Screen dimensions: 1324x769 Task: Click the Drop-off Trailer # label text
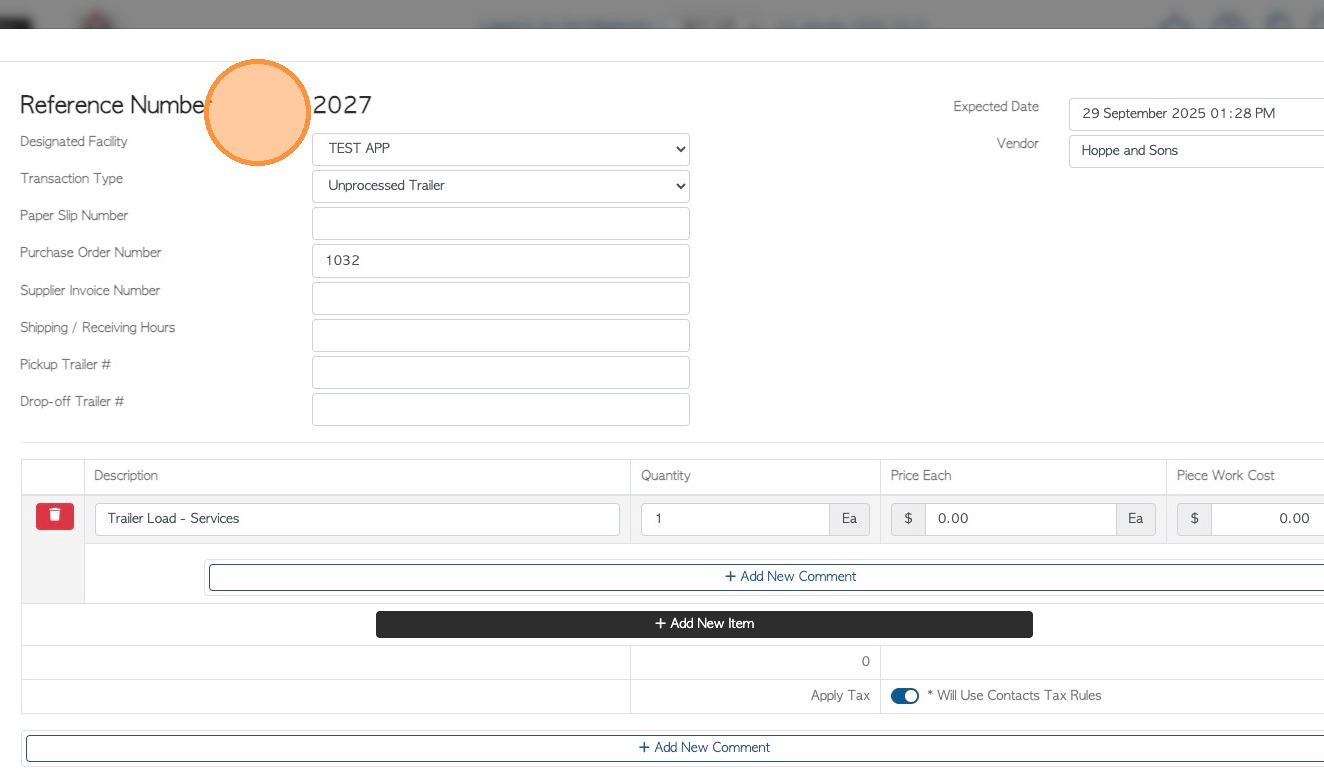(72, 402)
